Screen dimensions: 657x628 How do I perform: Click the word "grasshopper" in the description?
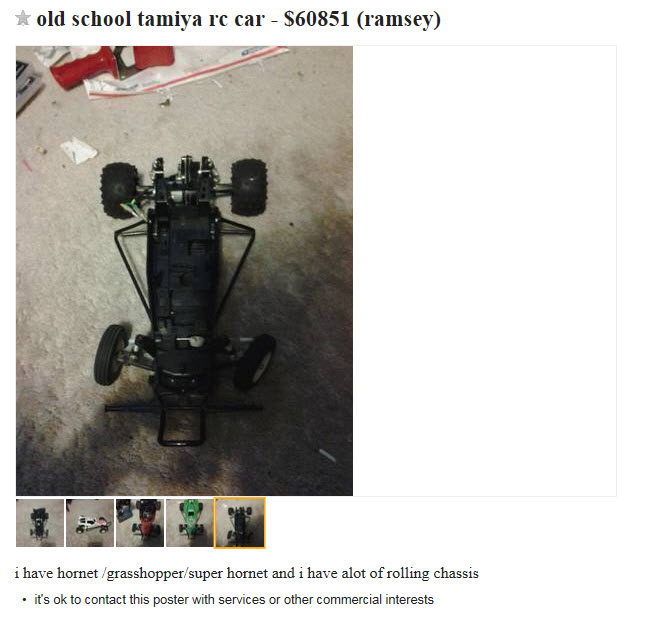(x=145, y=573)
